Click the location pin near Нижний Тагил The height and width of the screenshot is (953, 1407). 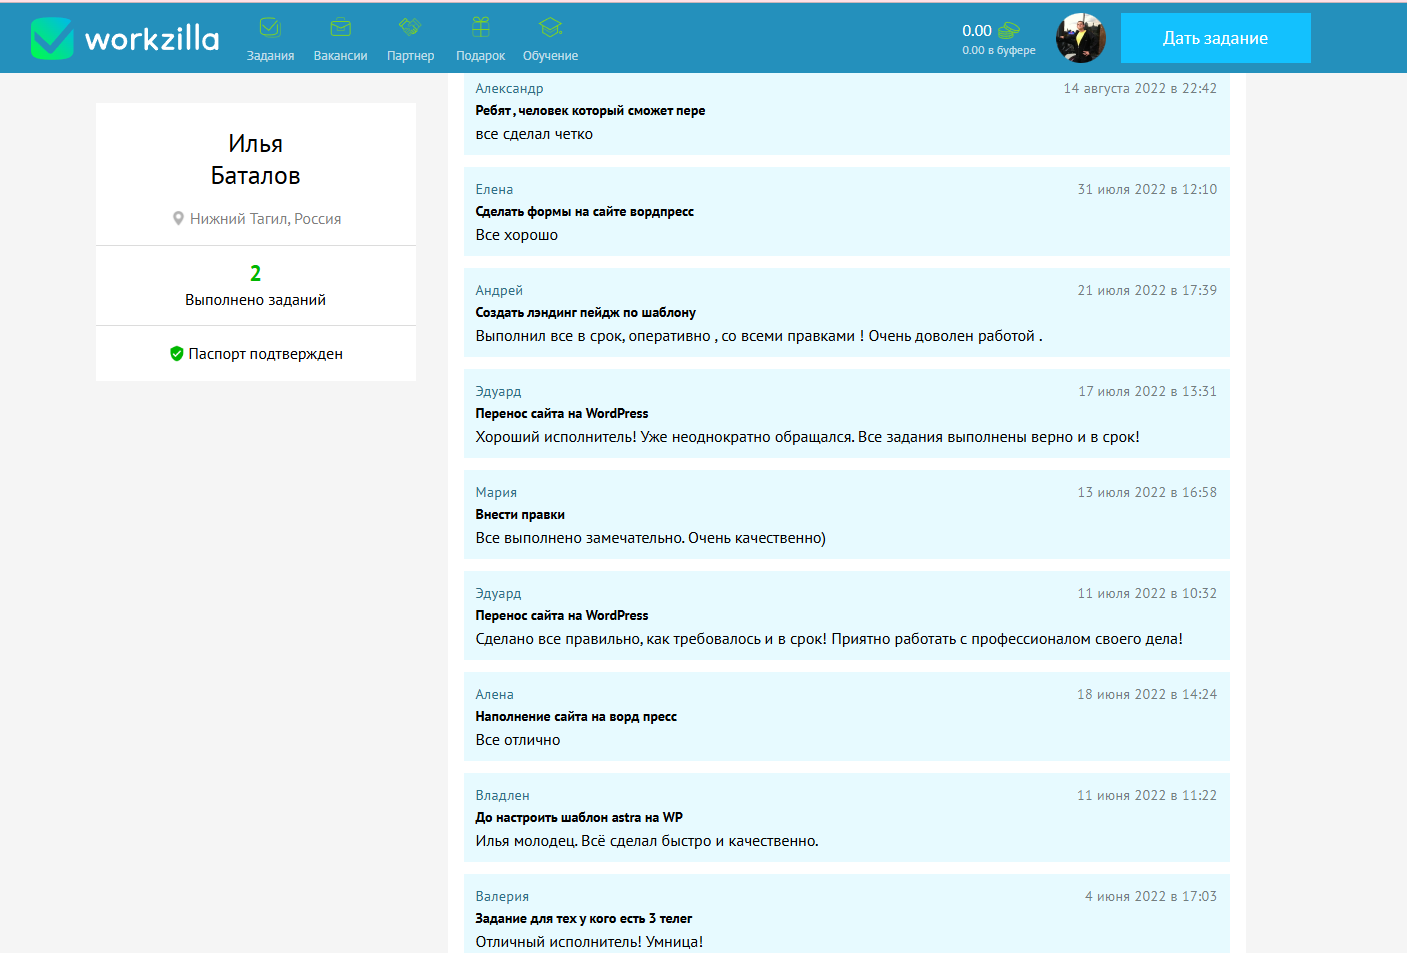178,219
